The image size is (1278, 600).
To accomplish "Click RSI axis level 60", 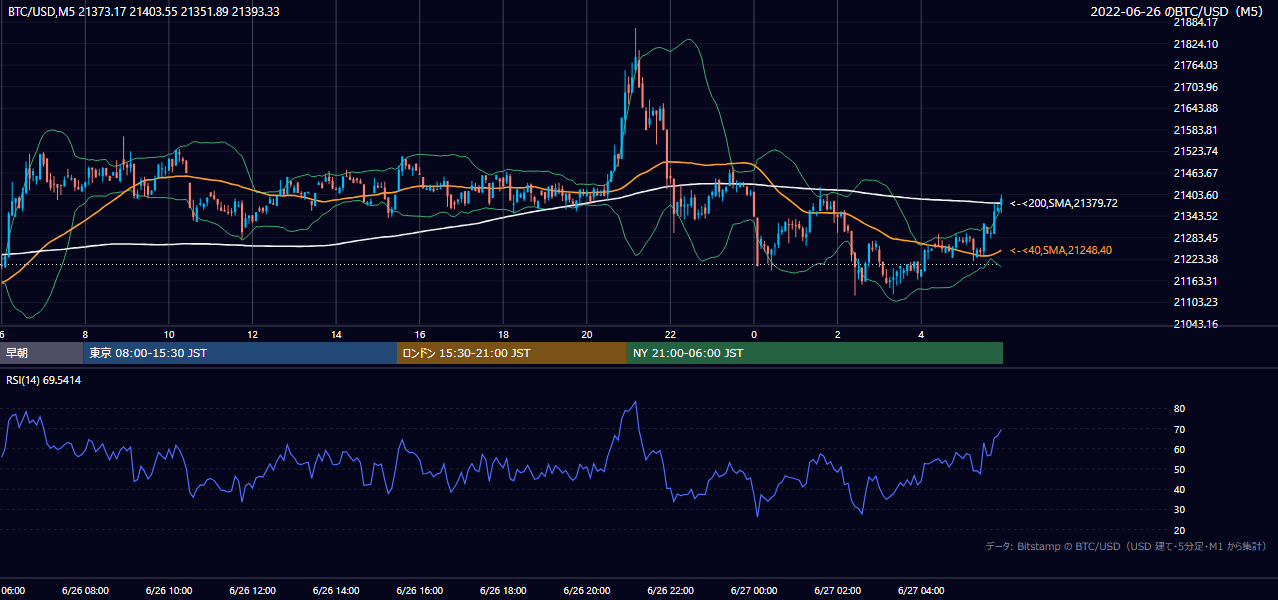I will tap(1179, 449).
